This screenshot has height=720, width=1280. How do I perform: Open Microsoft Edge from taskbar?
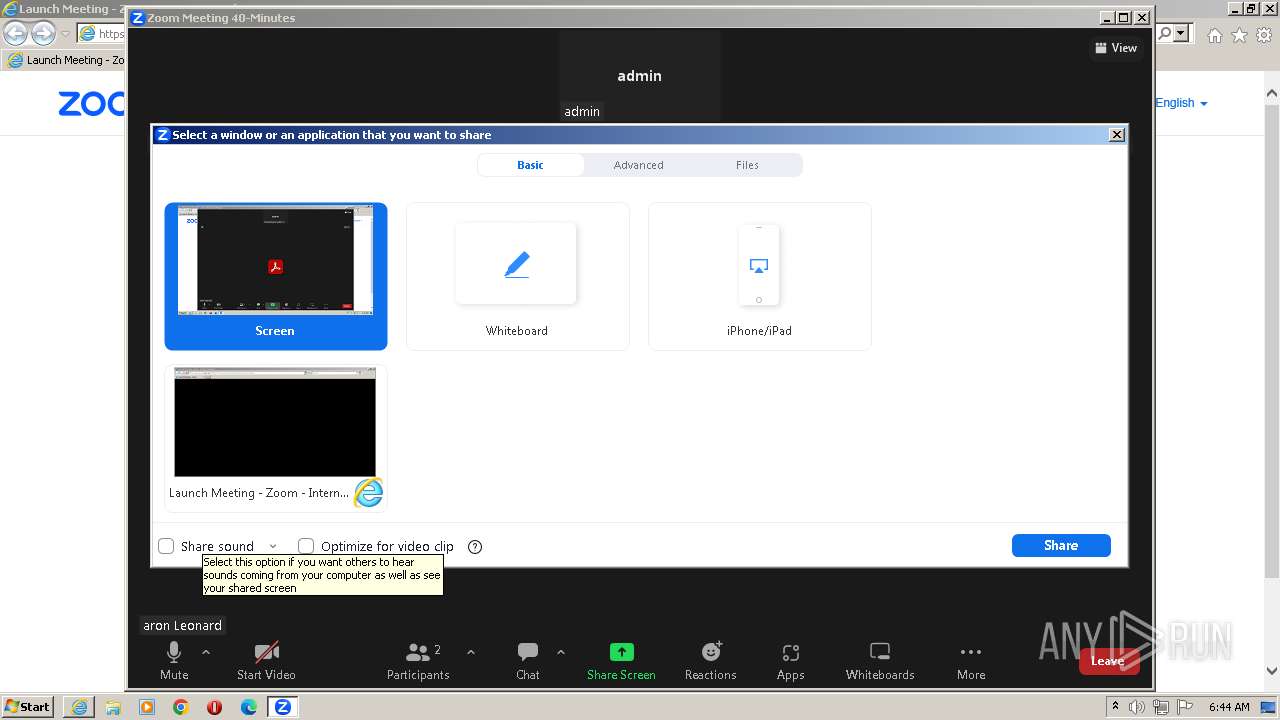(249, 707)
